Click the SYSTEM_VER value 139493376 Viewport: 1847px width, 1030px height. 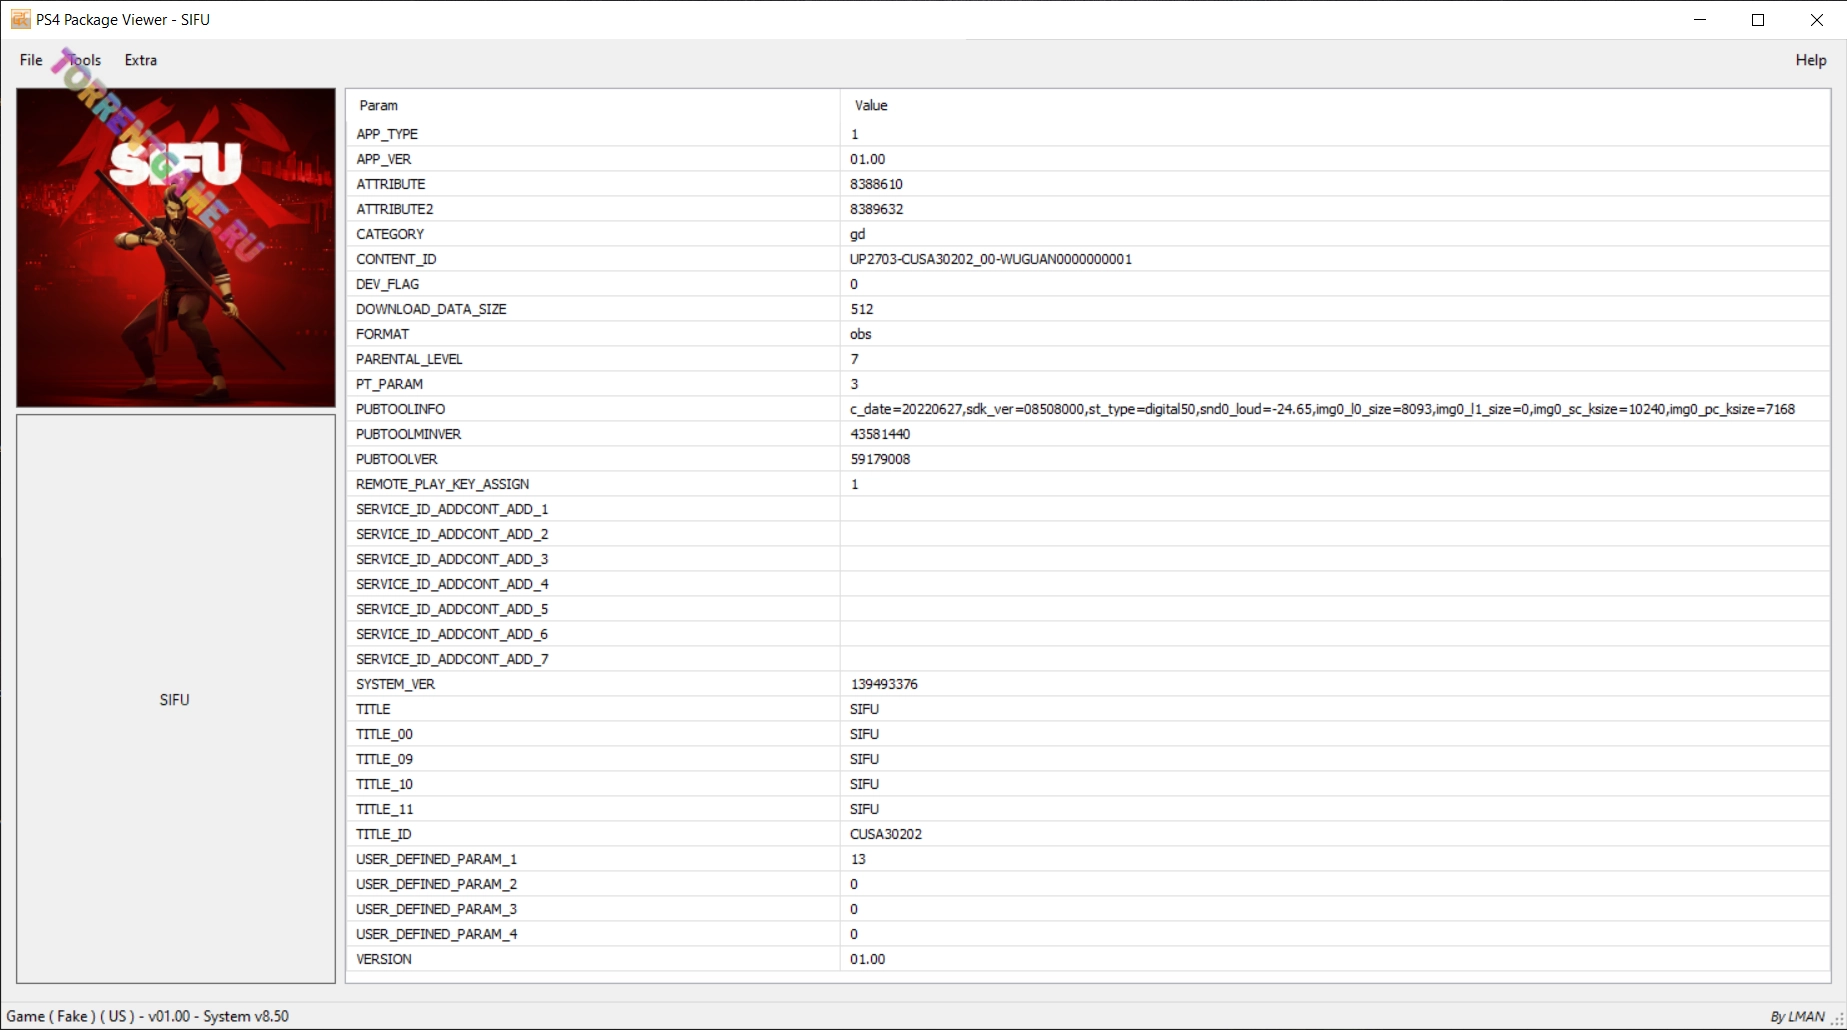click(x=884, y=684)
